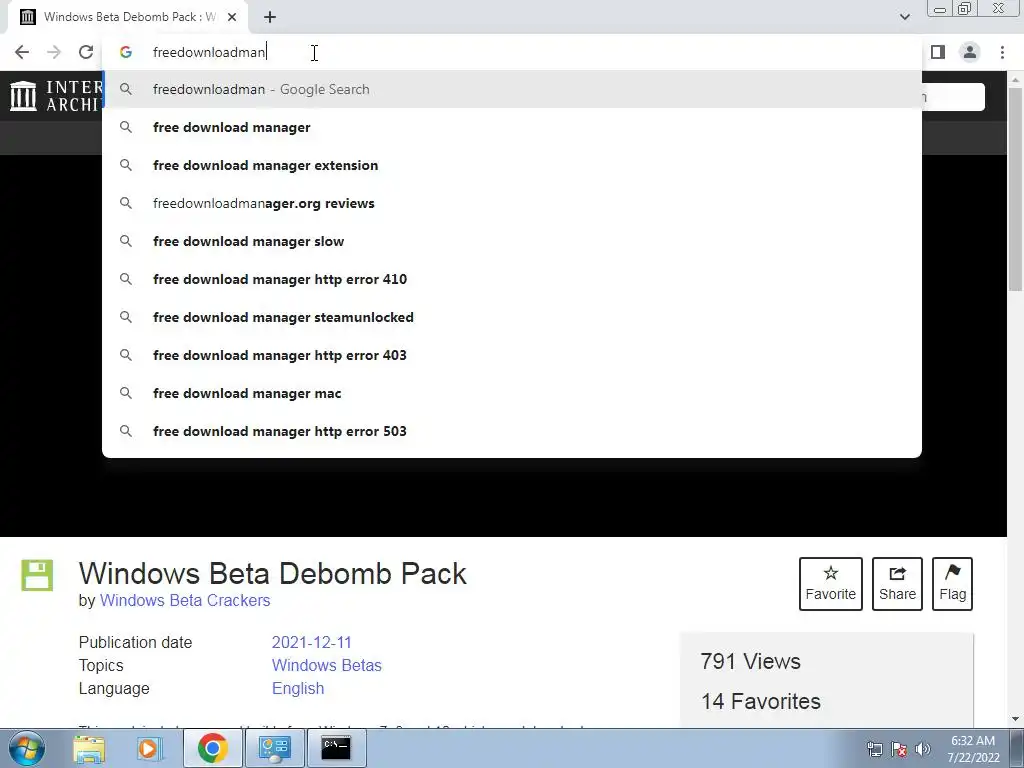
Task: Open the English language link
Action: (298, 688)
